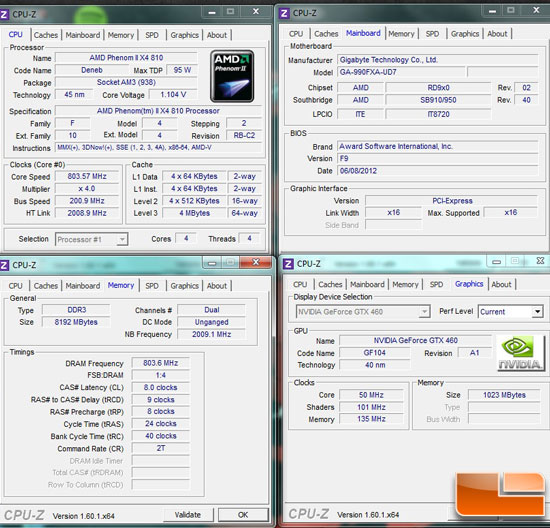Viewport: 550px width, 528px height.
Task: Click the Core Voltage 1.104 V value
Action: tap(173, 95)
